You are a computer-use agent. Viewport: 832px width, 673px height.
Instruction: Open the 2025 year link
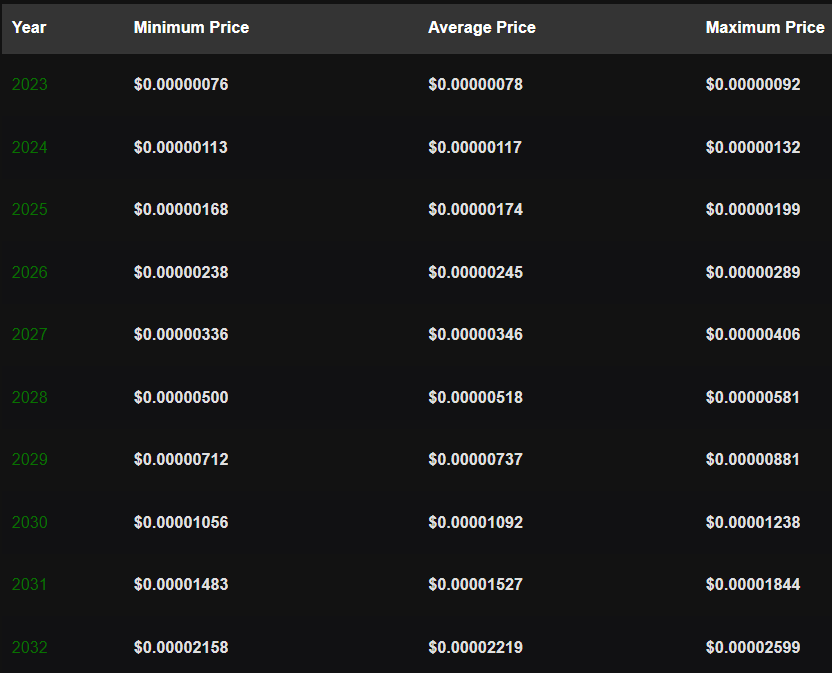click(30, 209)
